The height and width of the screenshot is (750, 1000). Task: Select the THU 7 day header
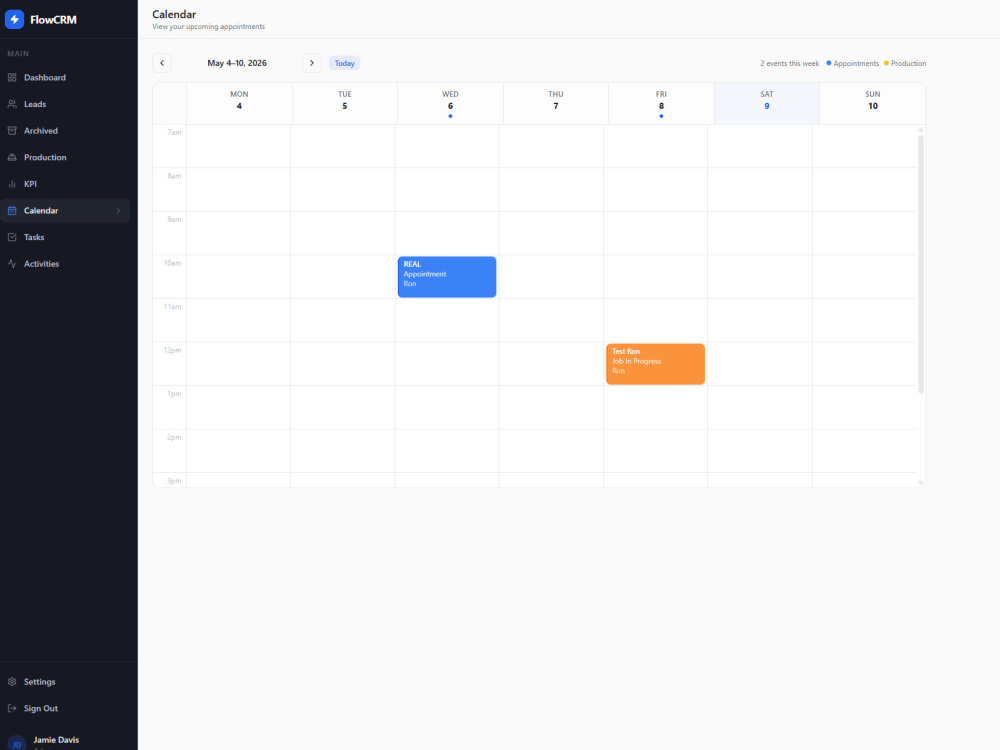[x=555, y=103]
